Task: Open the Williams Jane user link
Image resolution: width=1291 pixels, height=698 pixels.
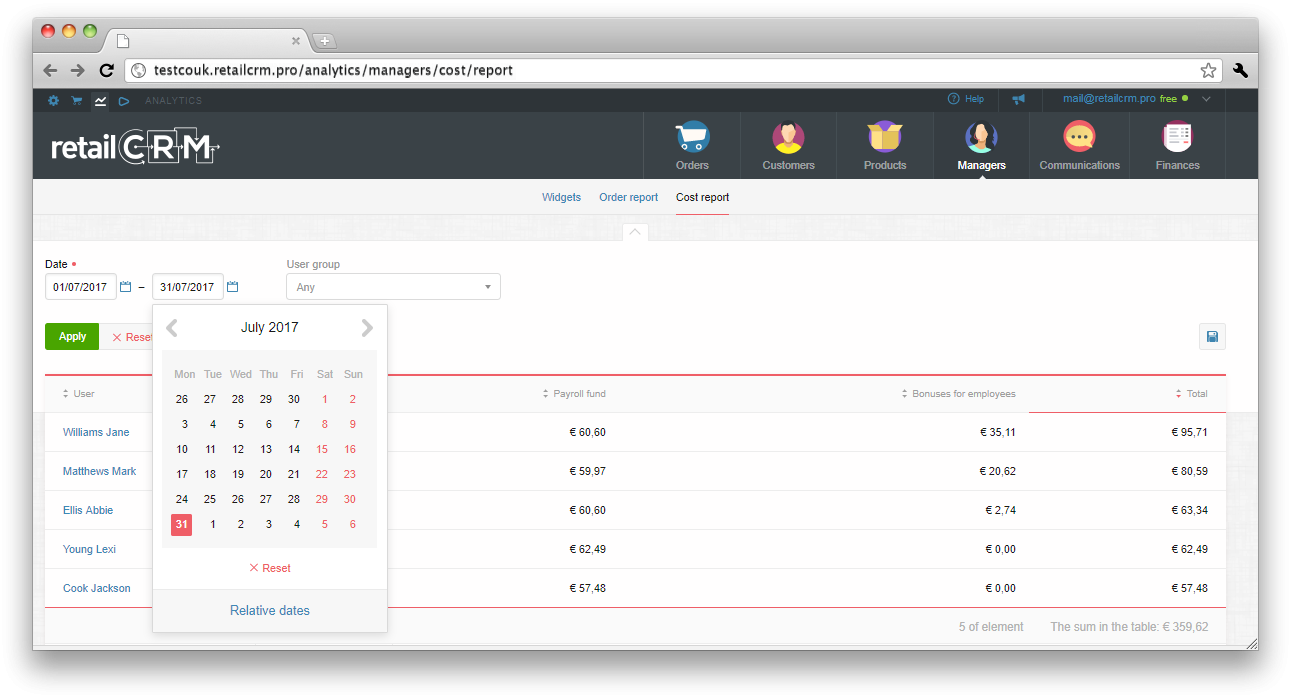Action: pyautogui.click(x=96, y=432)
